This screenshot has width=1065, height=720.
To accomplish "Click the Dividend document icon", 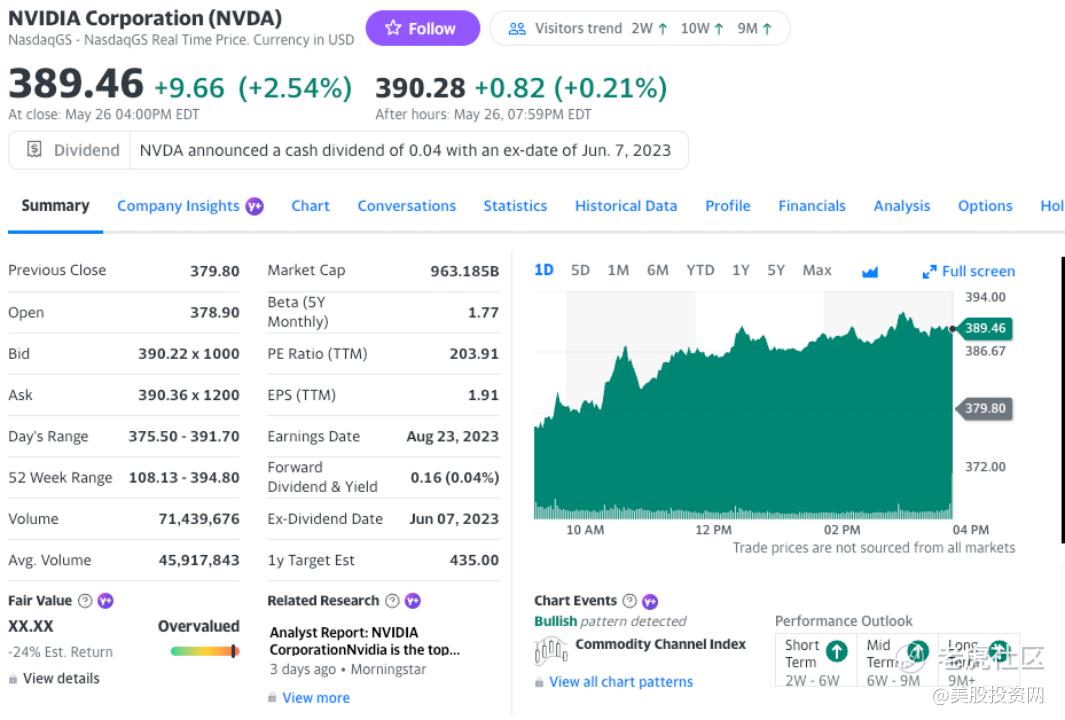I will (x=34, y=150).
